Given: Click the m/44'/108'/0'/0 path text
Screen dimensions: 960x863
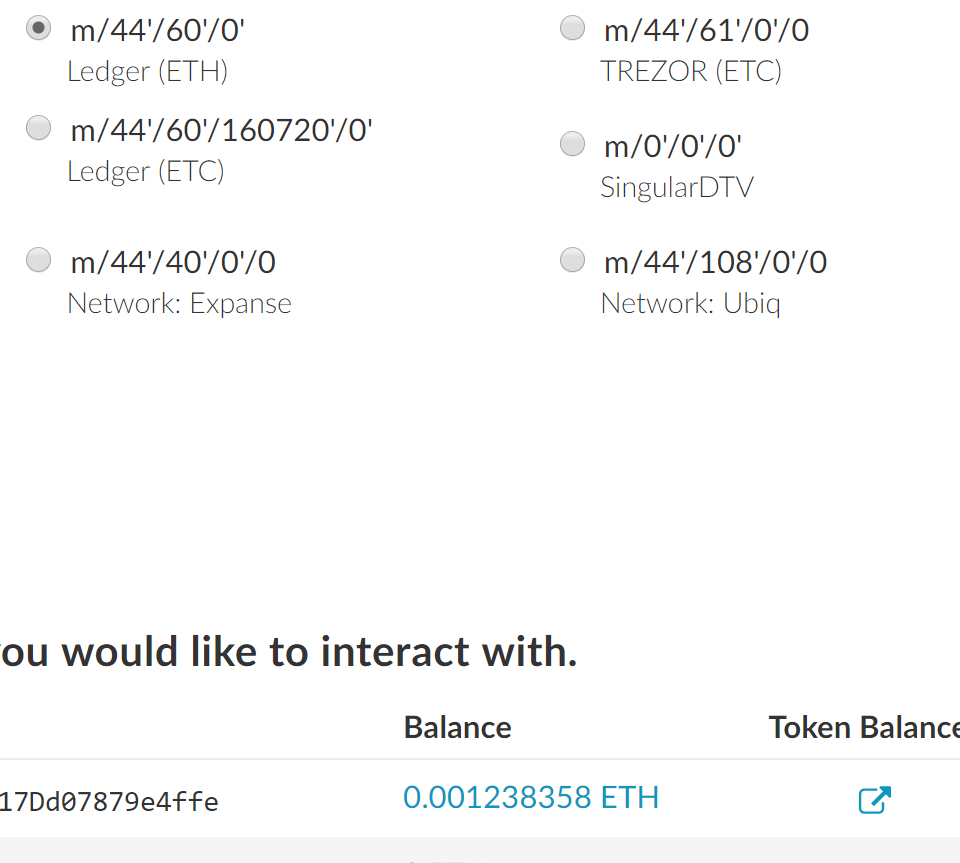Looking at the screenshot, I should click(715, 263).
